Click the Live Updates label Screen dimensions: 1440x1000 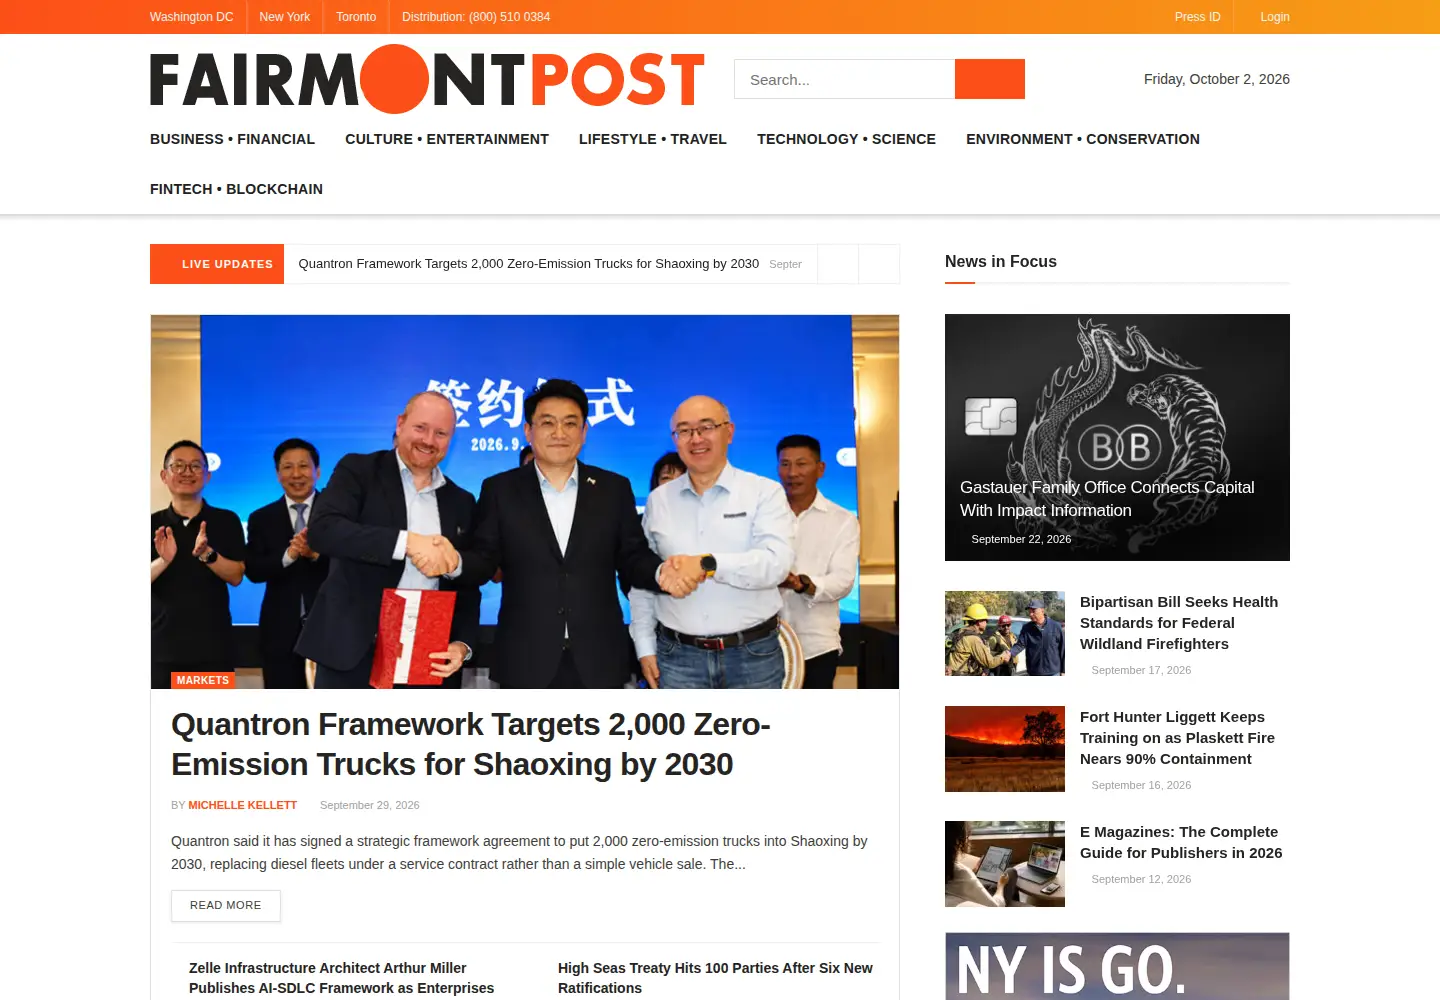pos(217,264)
